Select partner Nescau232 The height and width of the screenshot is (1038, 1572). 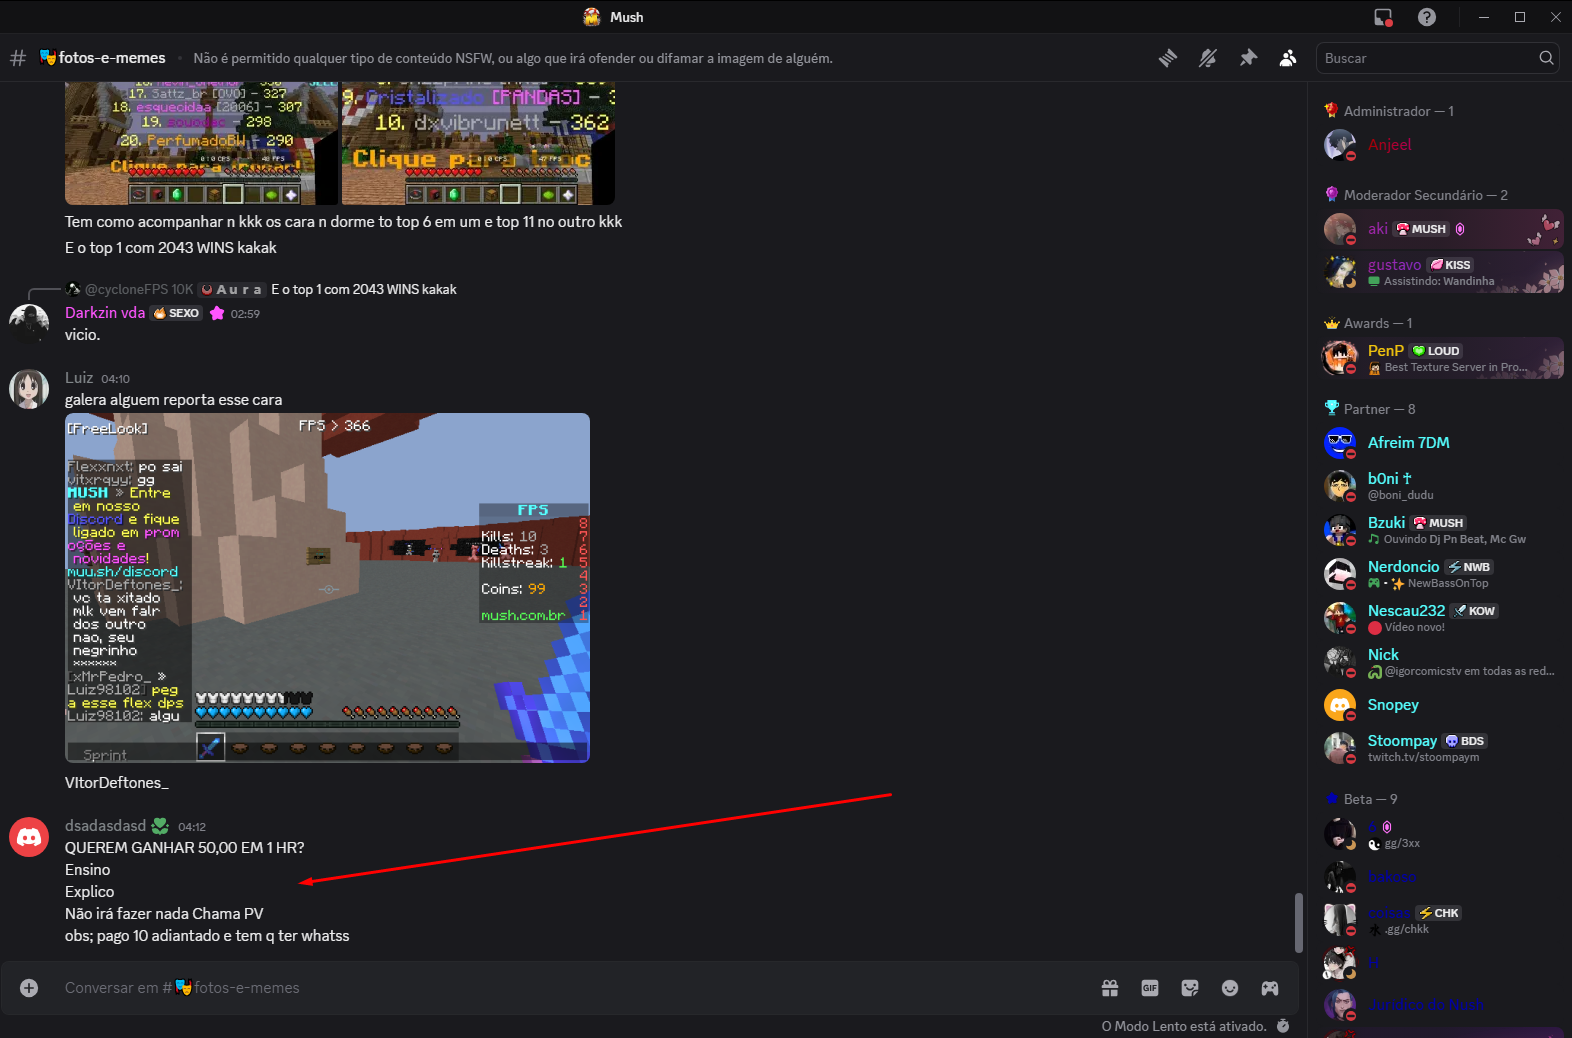click(x=1443, y=618)
